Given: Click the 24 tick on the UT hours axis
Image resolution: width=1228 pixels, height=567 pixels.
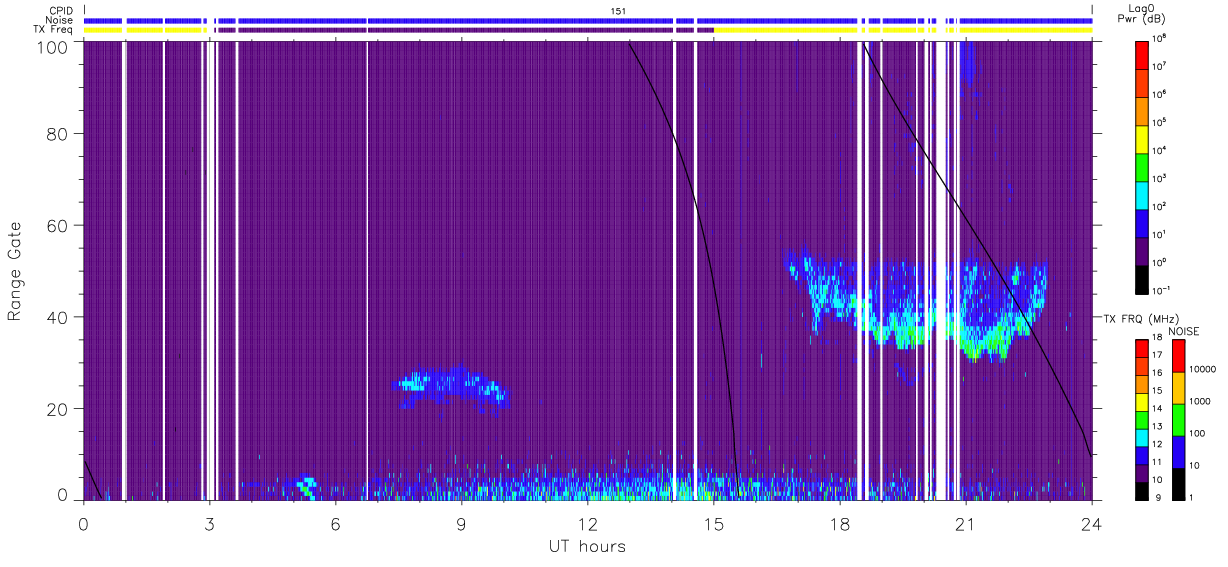Looking at the screenshot, I should (1092, 523).
